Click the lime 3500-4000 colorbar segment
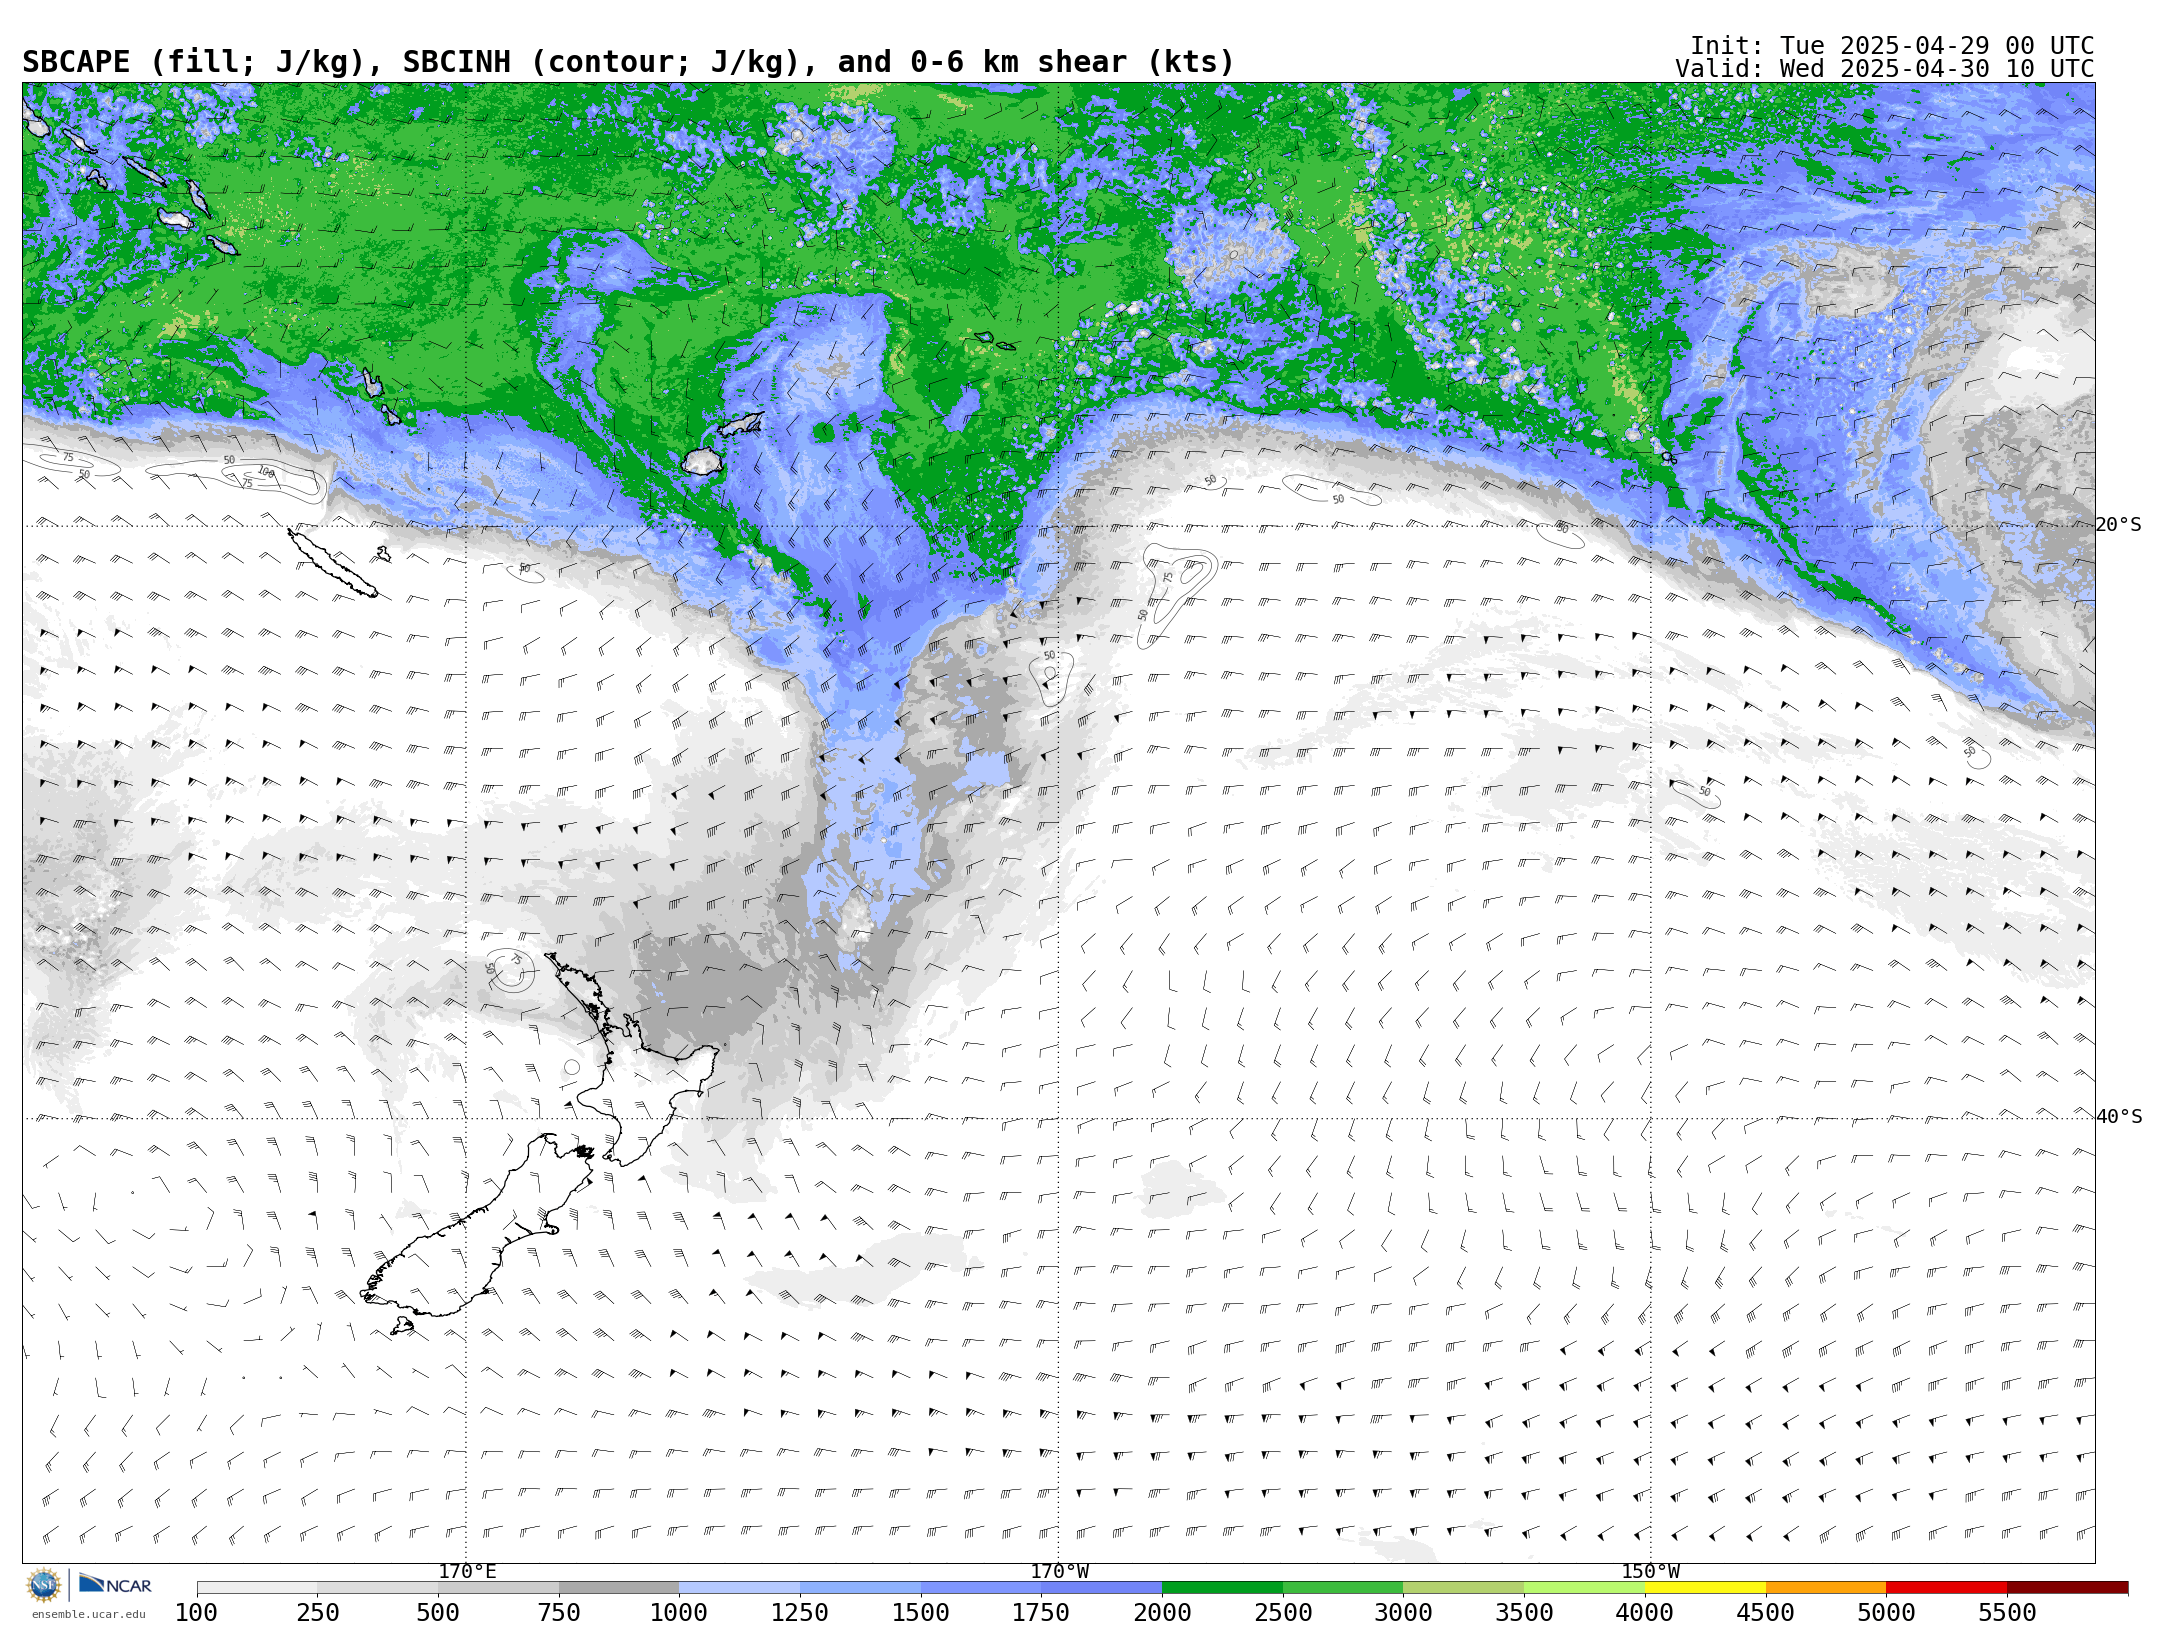Screen dimensions: 2160x1626 (x=1584, y=1588)
